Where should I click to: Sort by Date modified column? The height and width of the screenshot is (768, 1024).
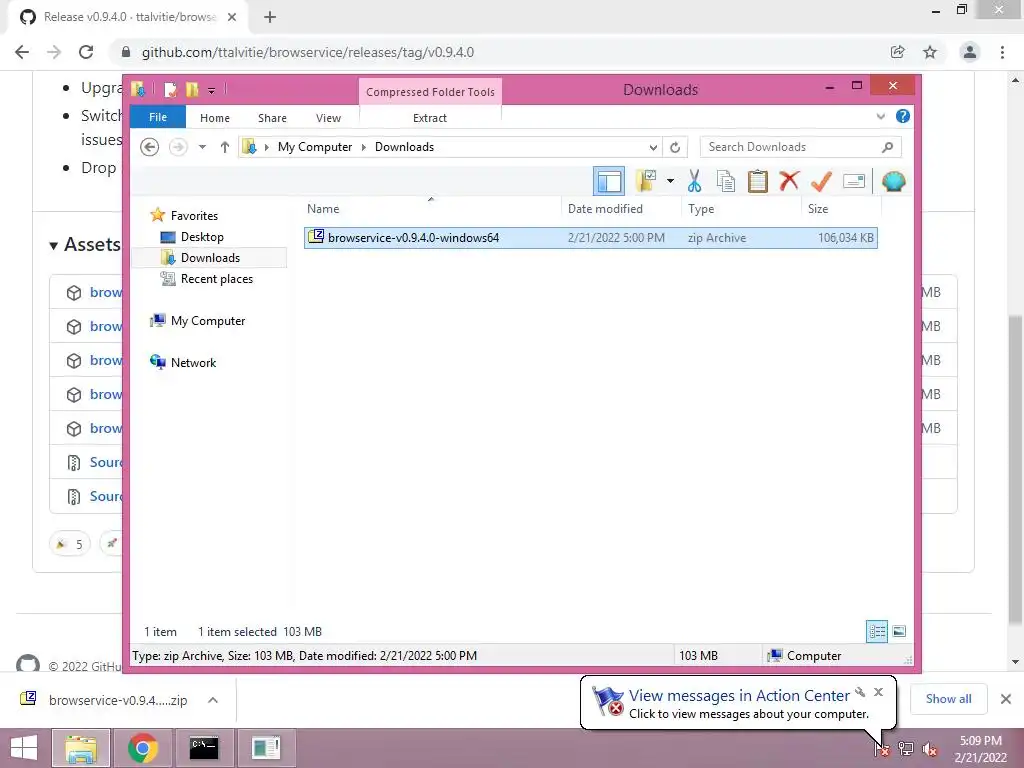pos(605,209)
